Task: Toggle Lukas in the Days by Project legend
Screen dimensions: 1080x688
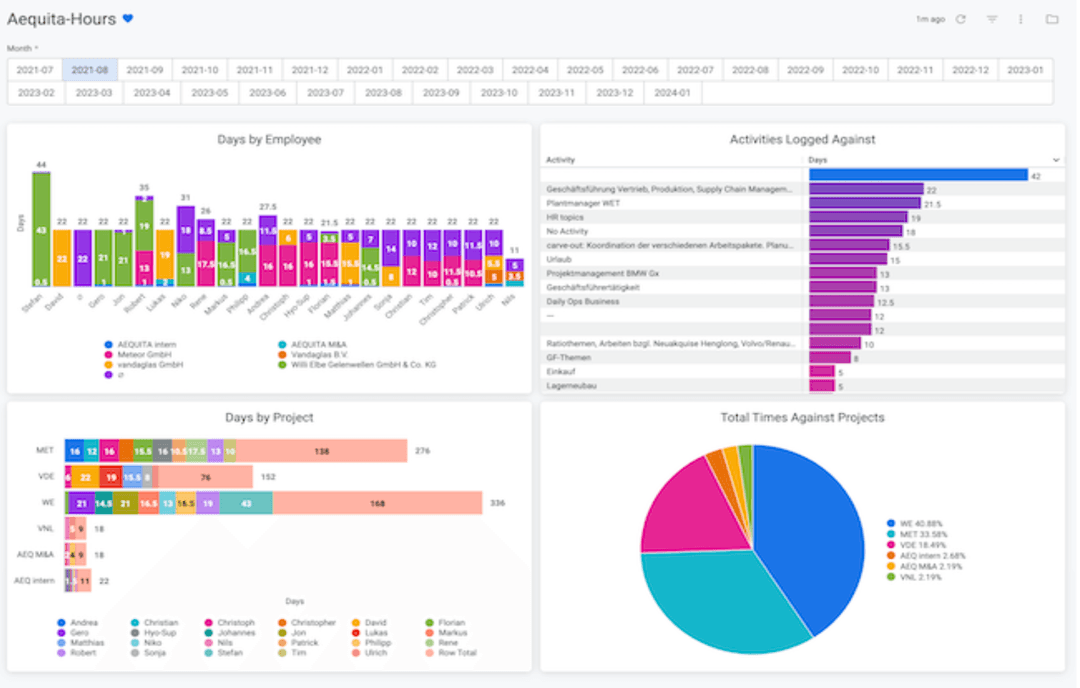Action: tap(369, 633)
